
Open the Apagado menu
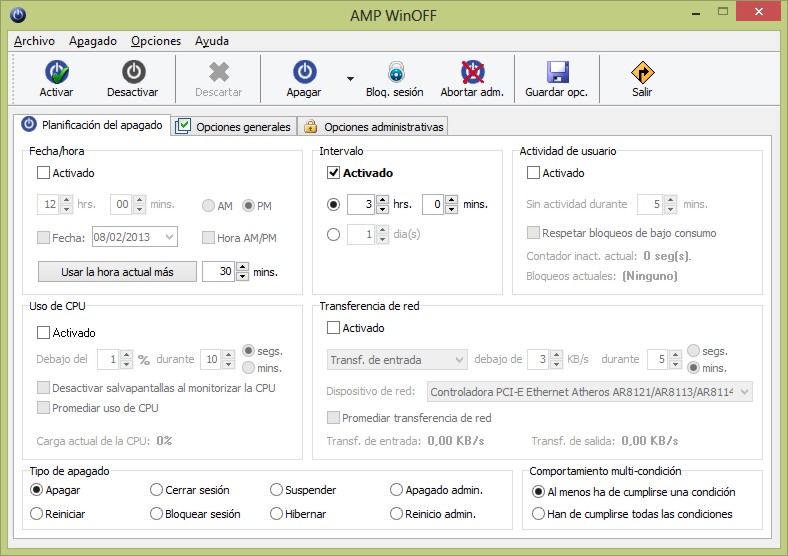coord(93,41)
